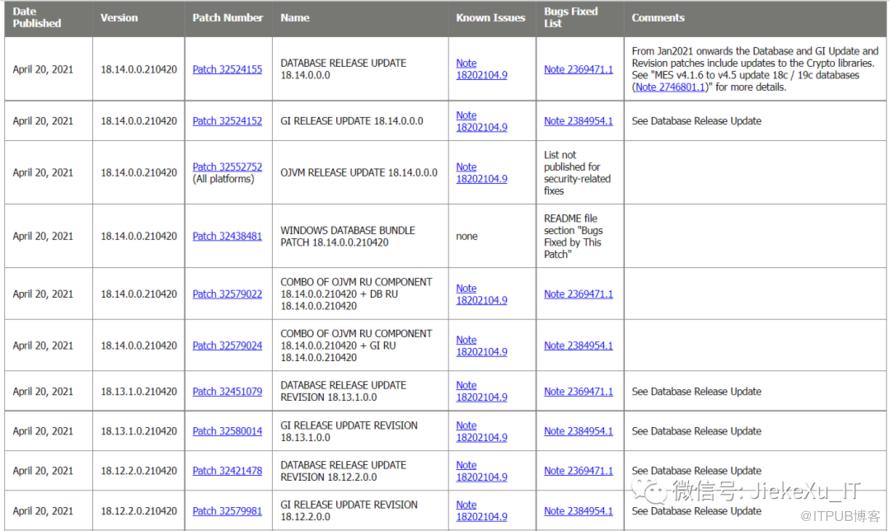Open Patch 32579022 link

tap(227, 294)
